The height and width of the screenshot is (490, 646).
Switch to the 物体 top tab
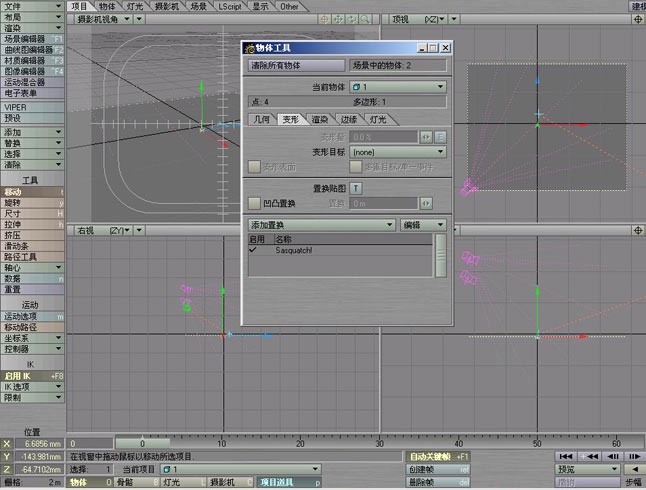pos(108,6)
